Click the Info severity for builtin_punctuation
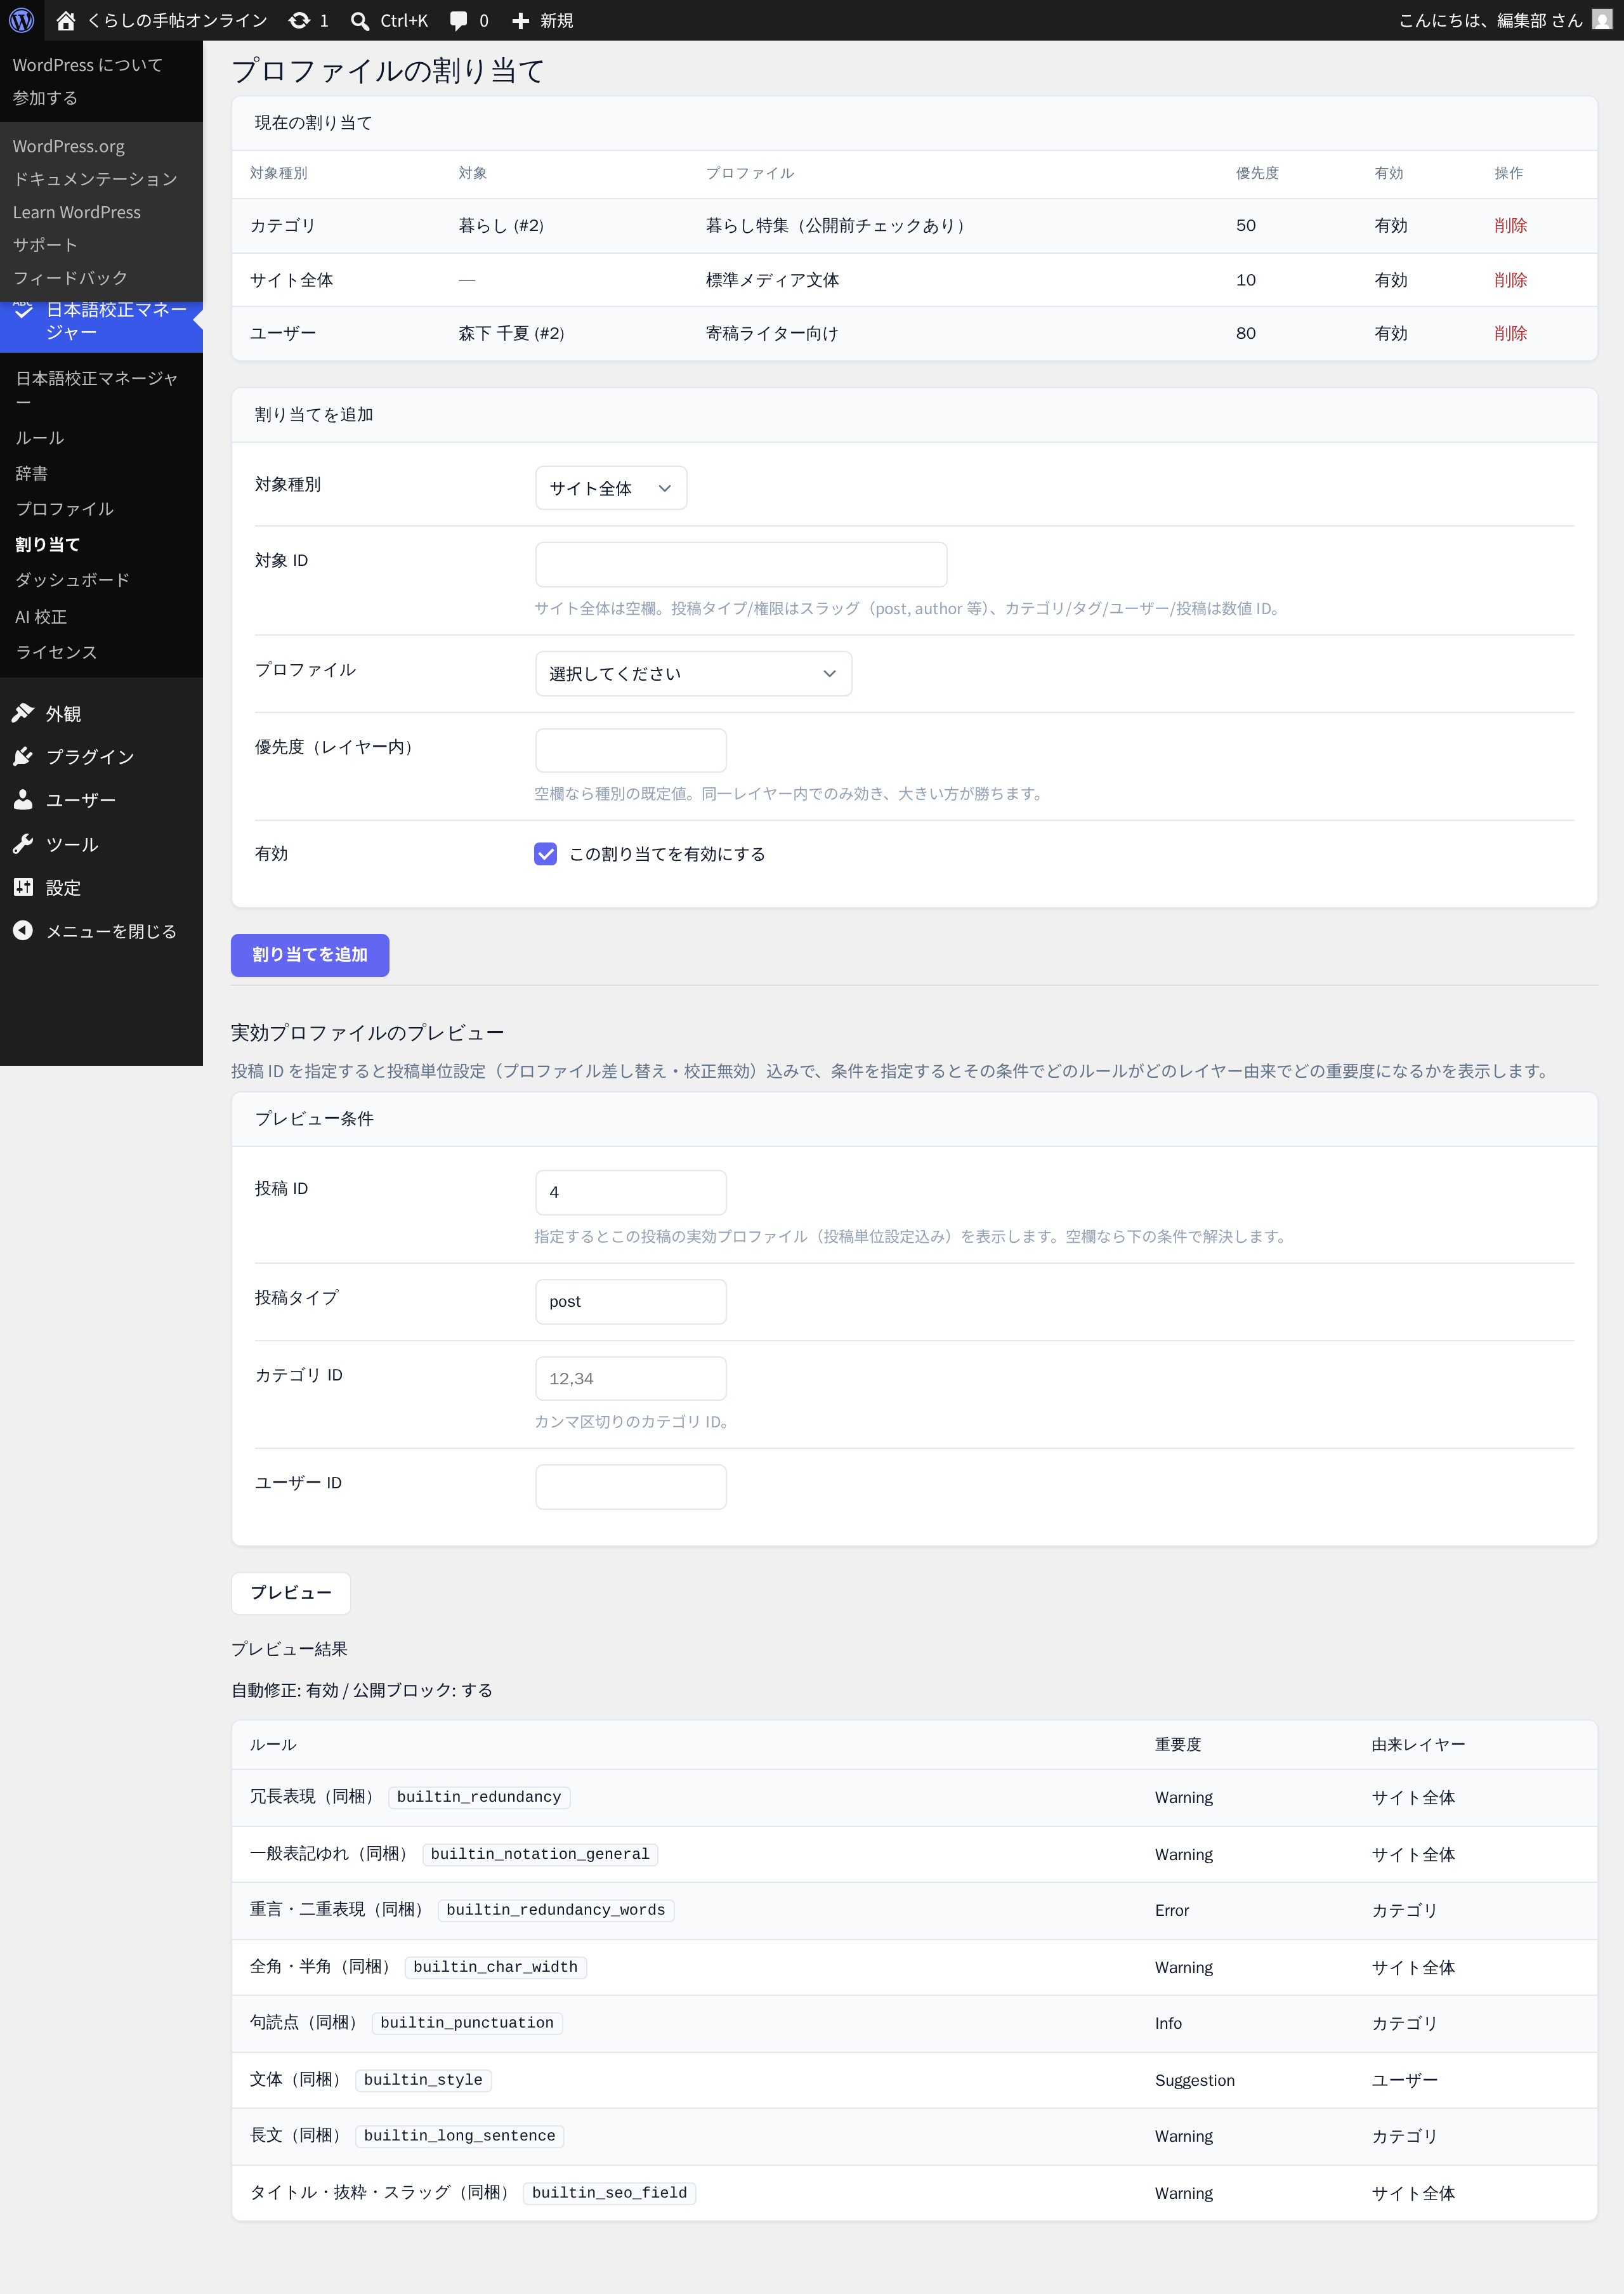This screenshot has height=2294, width=1624. pyautogui.click(x=1168, y=2023)
